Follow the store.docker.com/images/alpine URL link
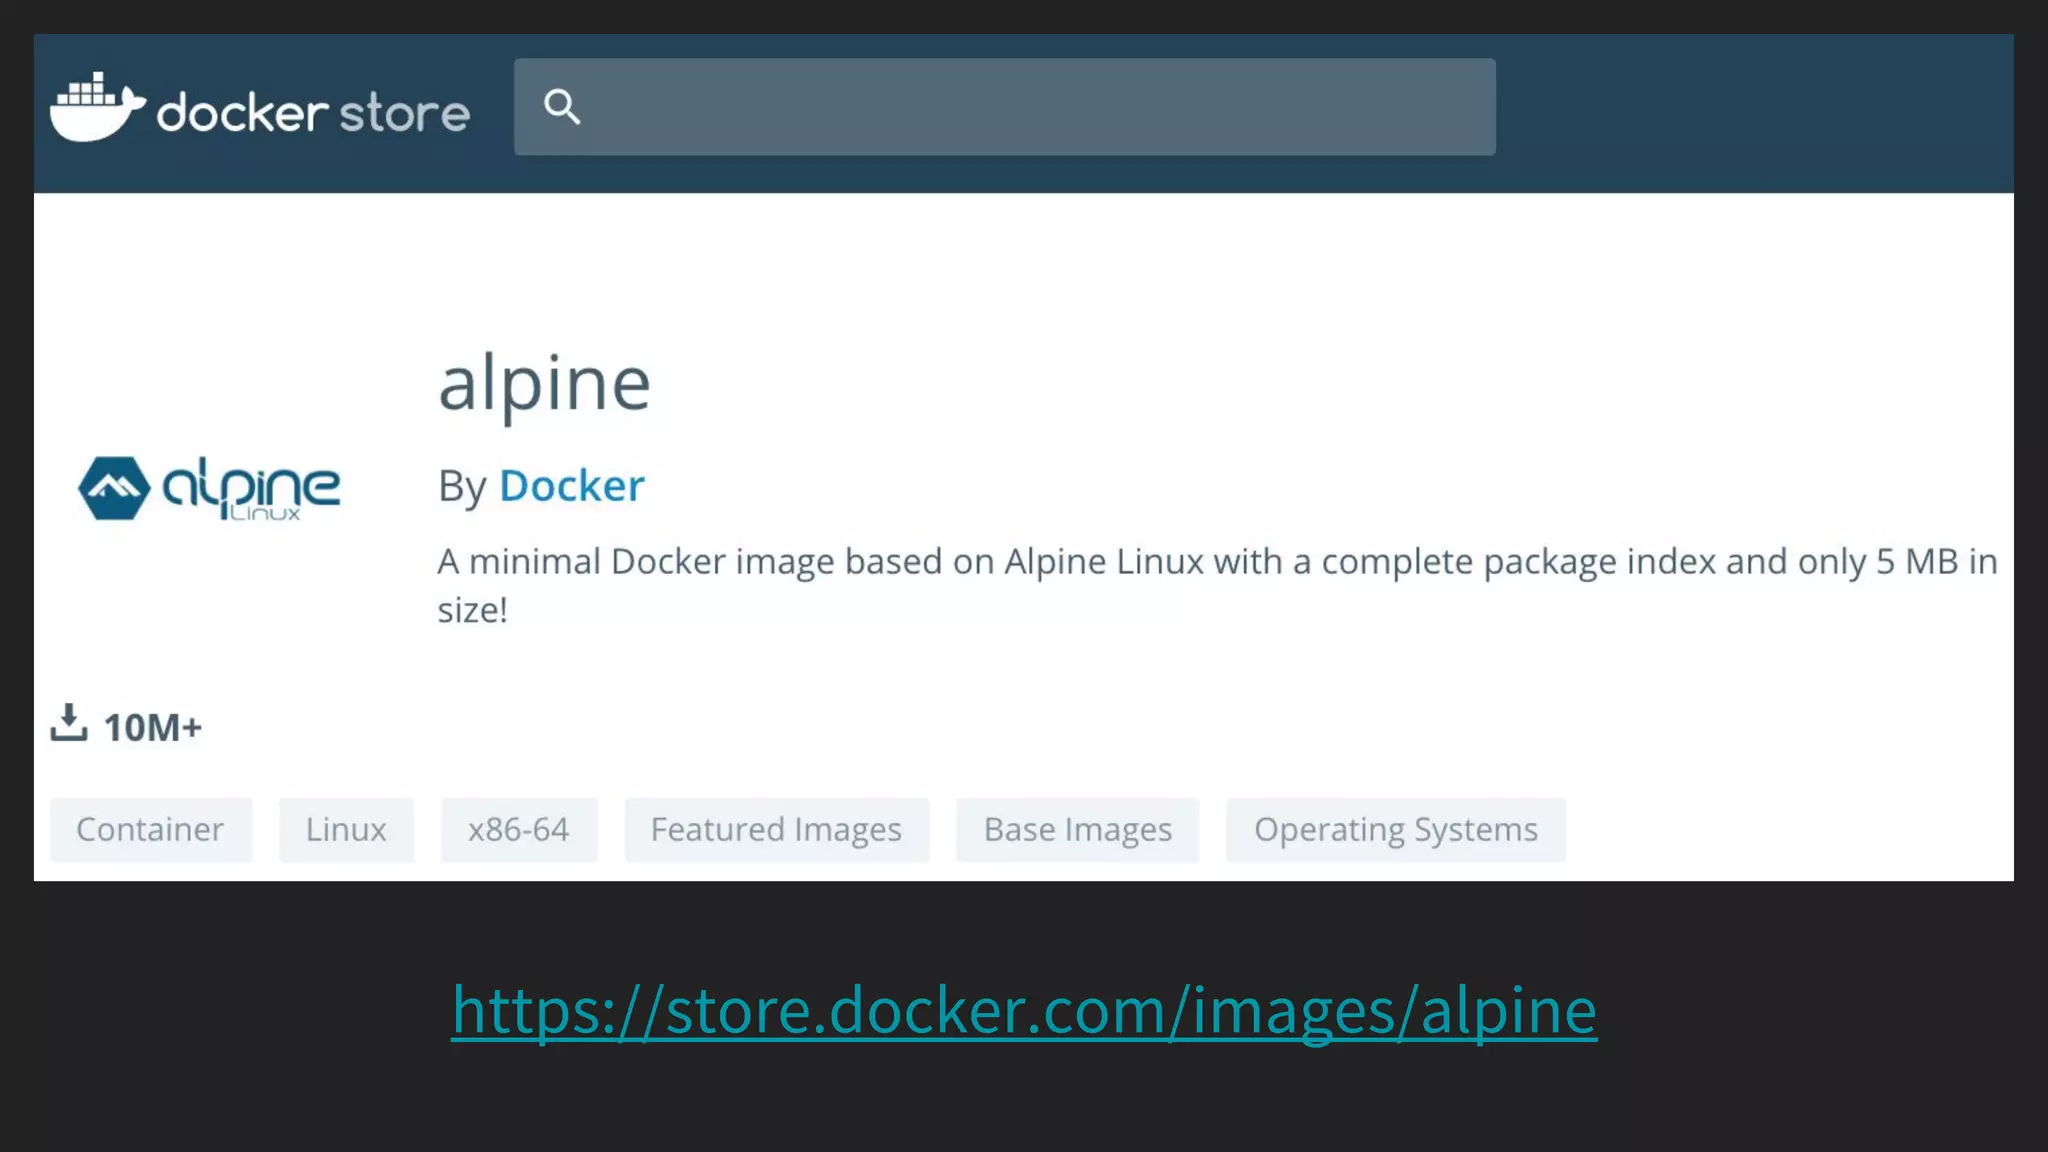Image resolution: width=2048 pixels, height=1152 pixels. pos(1024,1010)
